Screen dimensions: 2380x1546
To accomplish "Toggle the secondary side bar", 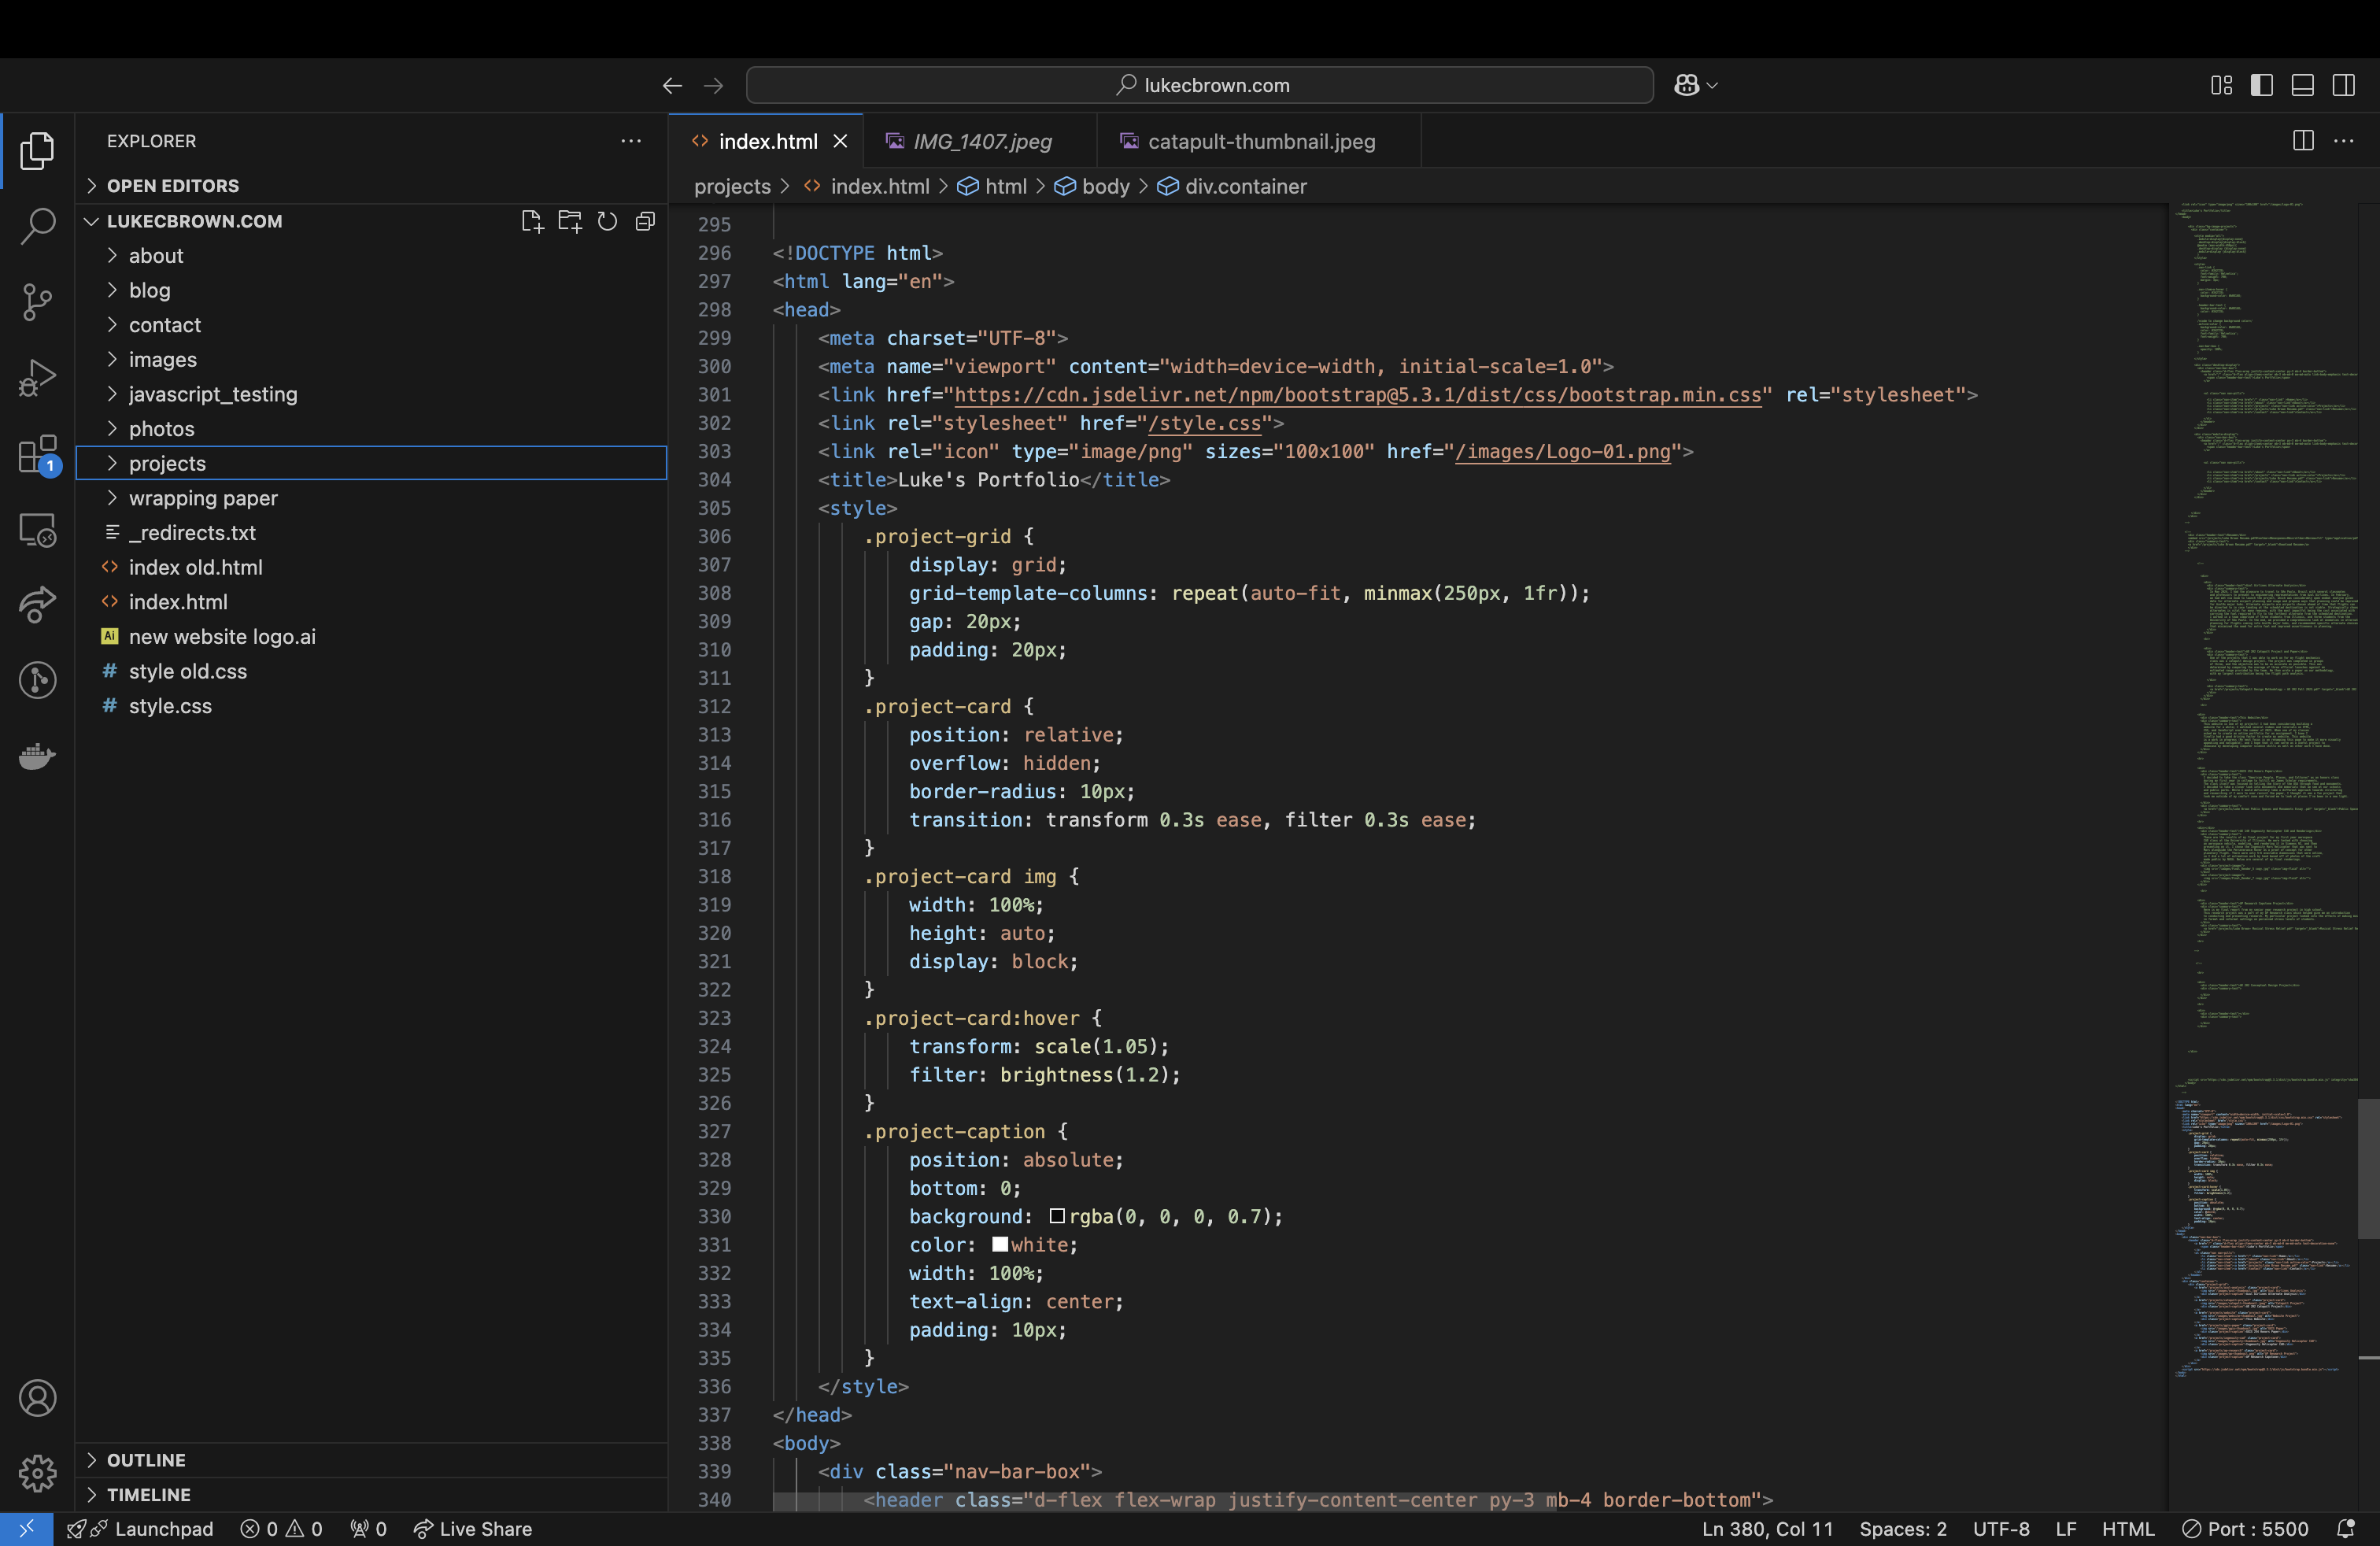I will (2343, 85).
